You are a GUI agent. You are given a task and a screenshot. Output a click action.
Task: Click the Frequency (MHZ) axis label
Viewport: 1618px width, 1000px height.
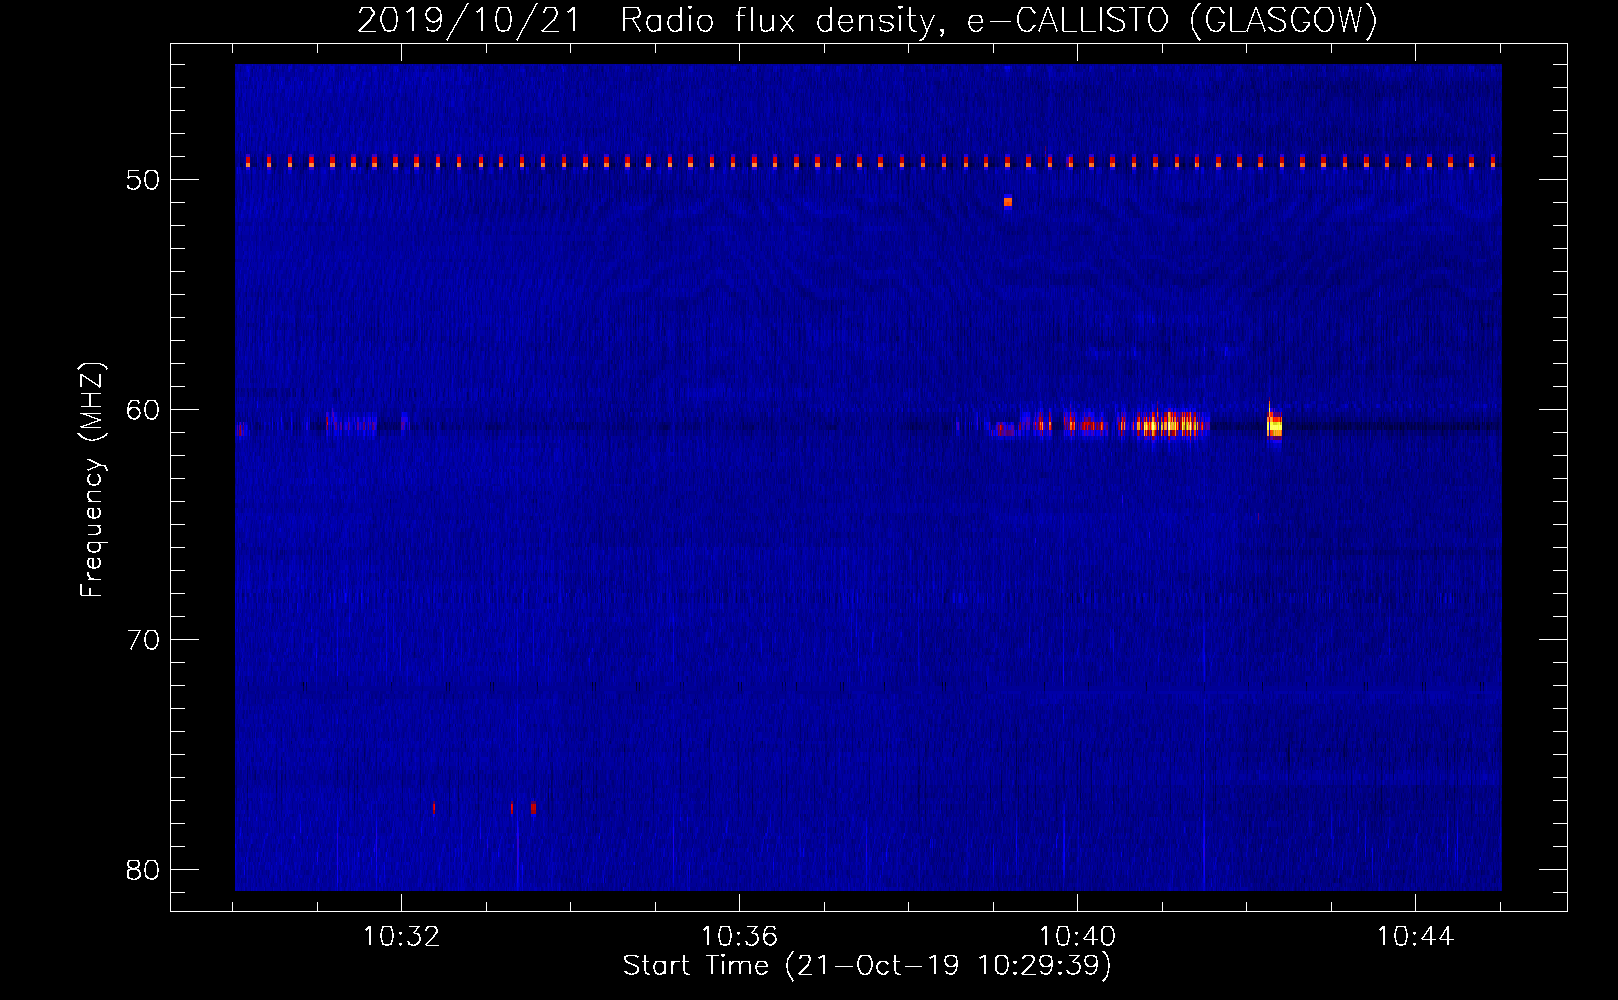coord(92,480)
